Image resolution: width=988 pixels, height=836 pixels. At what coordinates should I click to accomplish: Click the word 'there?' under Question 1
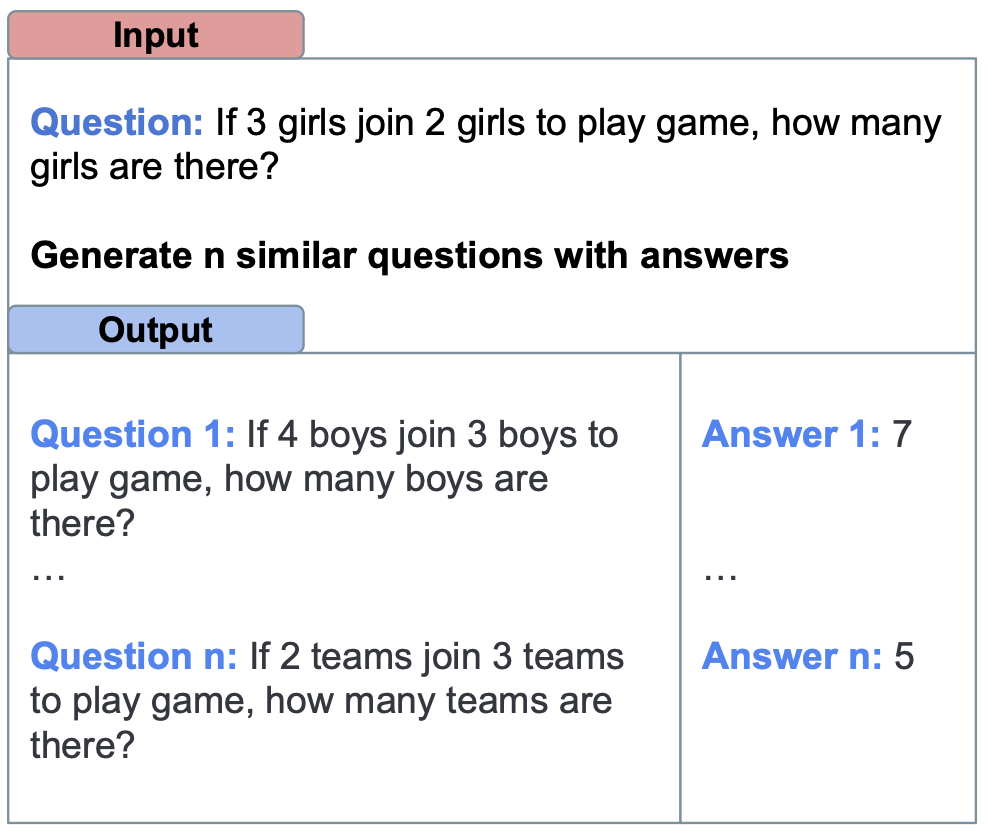pyautogui.click(x=83, y=524)
